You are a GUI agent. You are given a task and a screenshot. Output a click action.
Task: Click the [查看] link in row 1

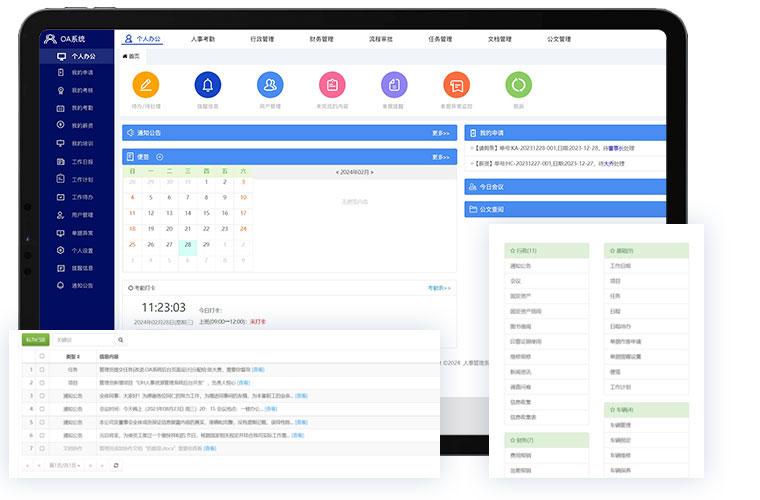pyautogui.click(x=258, y=370)
